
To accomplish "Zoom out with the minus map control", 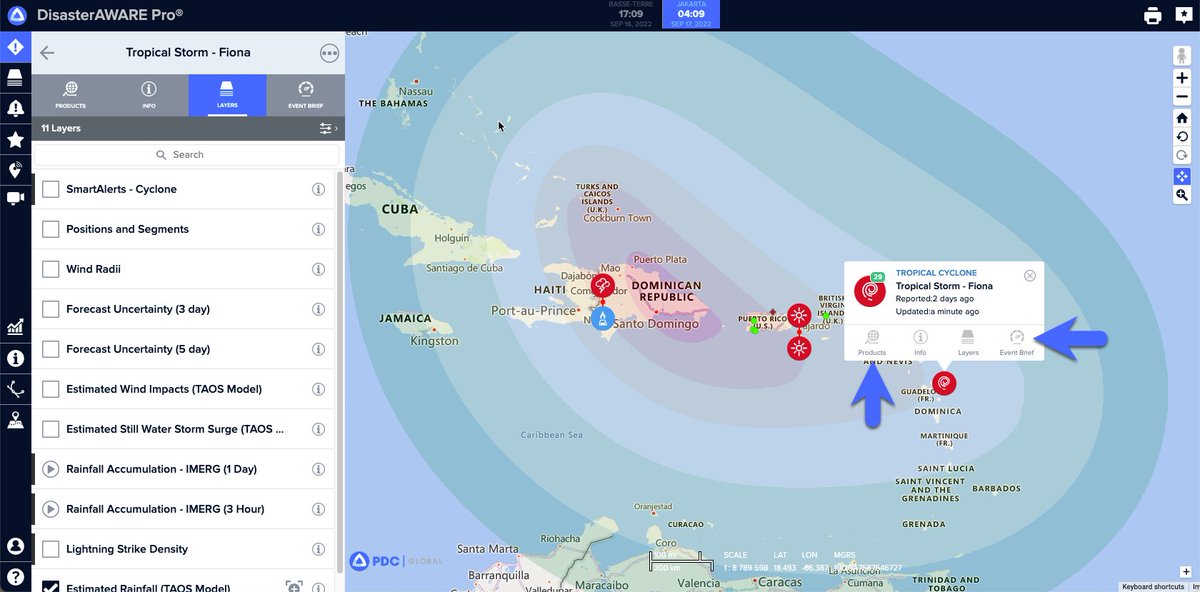I will [1182, 97].
